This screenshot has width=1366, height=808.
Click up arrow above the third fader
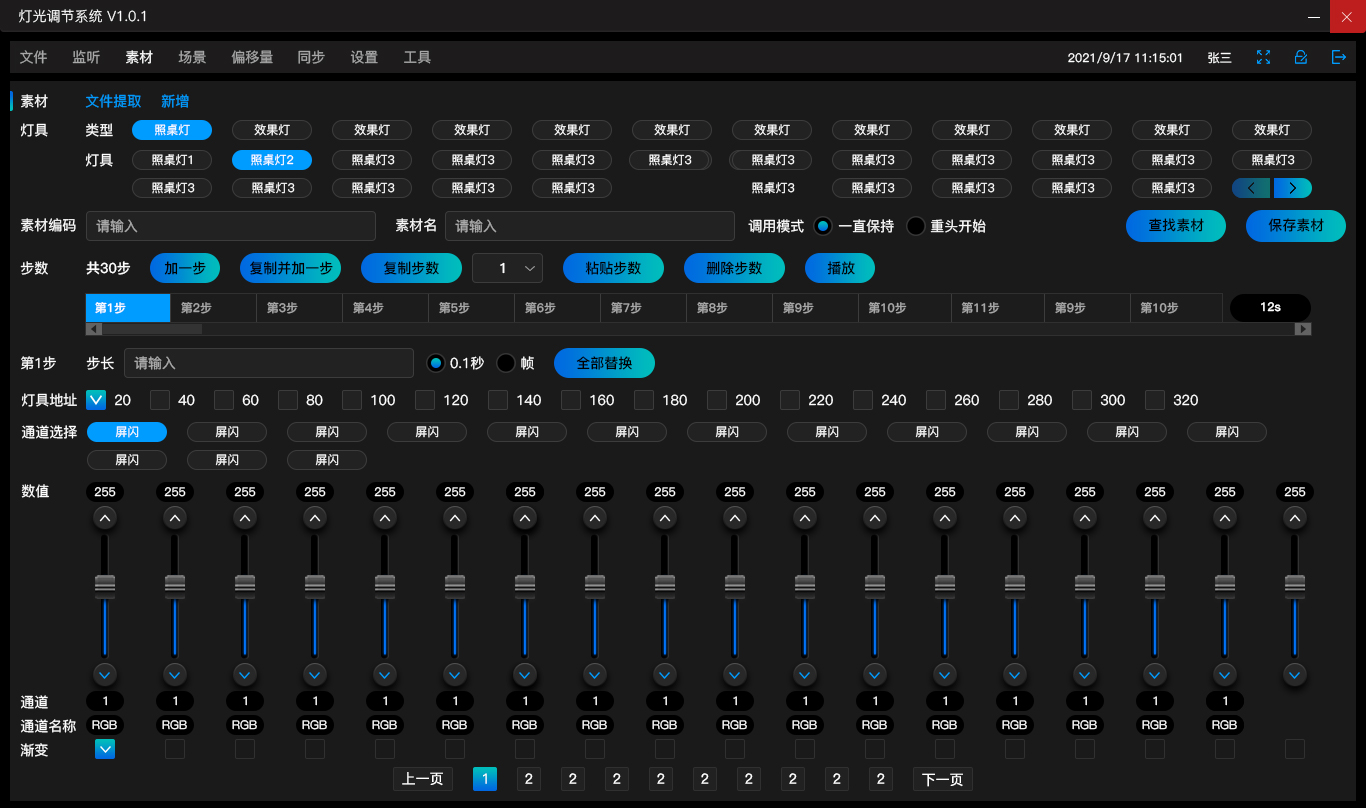click(x=245, y=518)
